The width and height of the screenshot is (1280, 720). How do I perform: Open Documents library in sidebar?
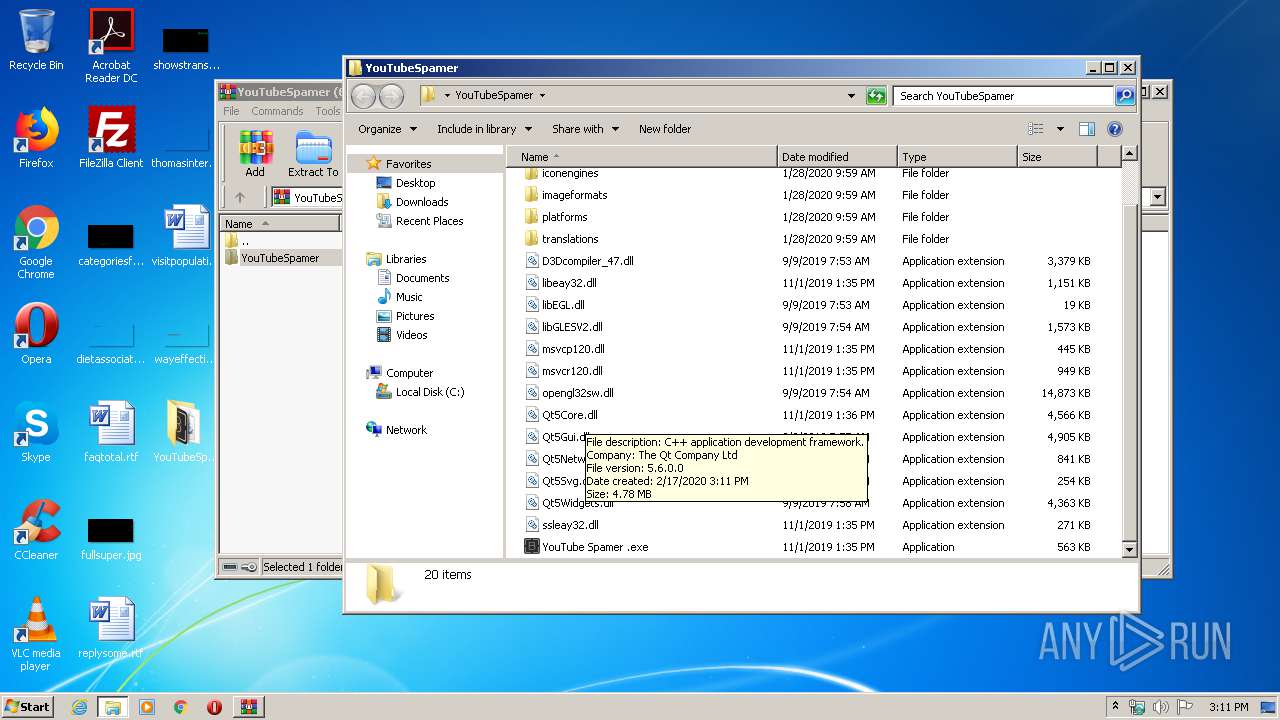pos(422,278)
